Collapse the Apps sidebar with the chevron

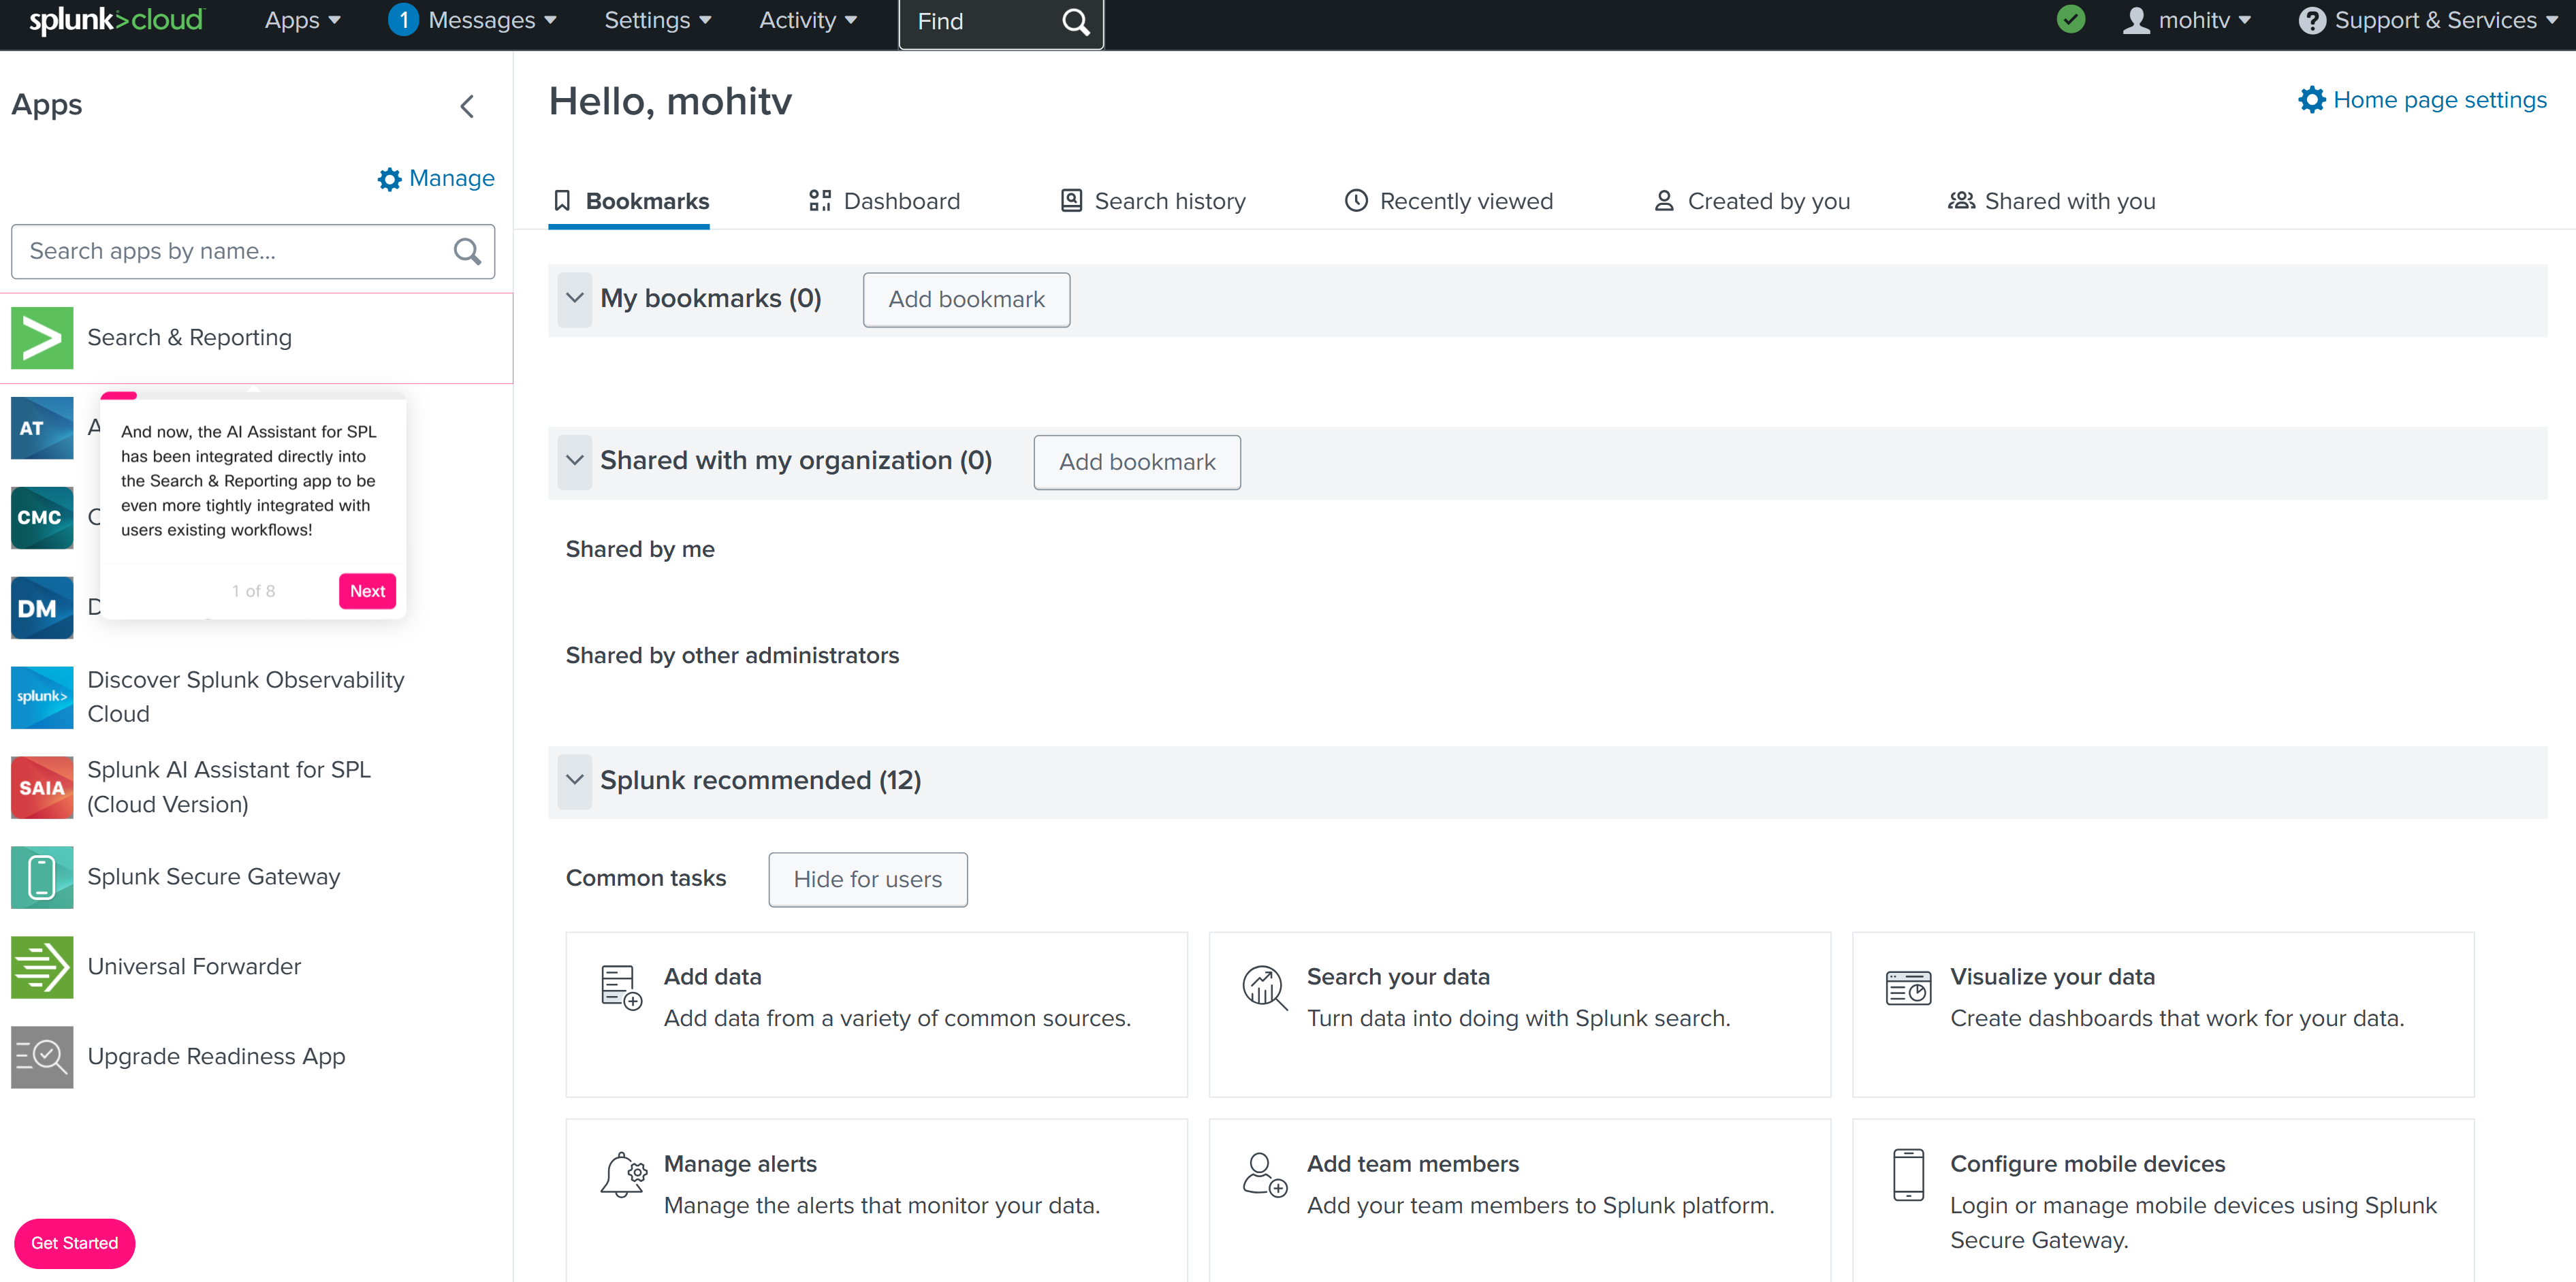coord(467,106)
